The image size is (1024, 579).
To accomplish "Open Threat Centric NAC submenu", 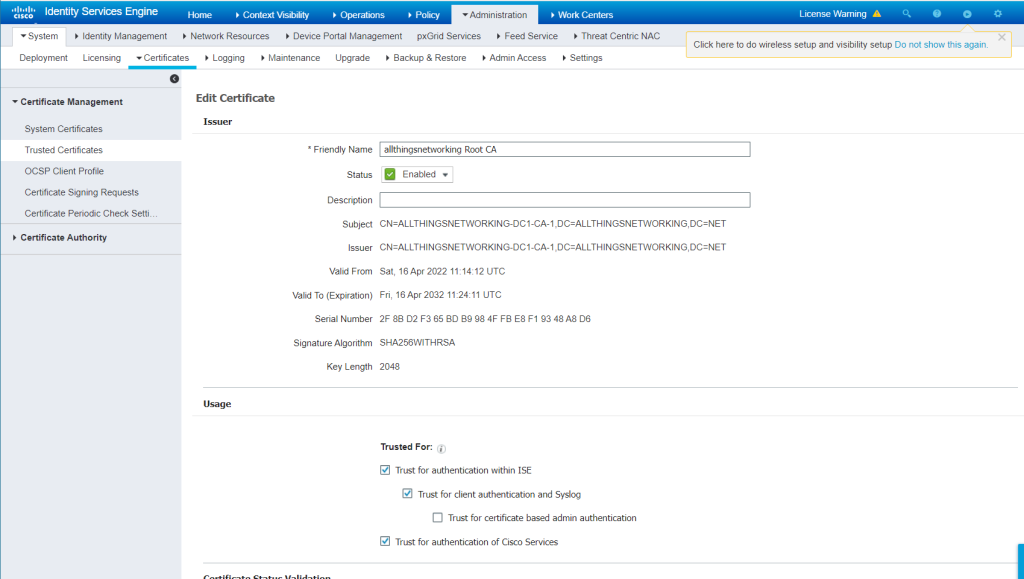I will click(x=616, y=36).
